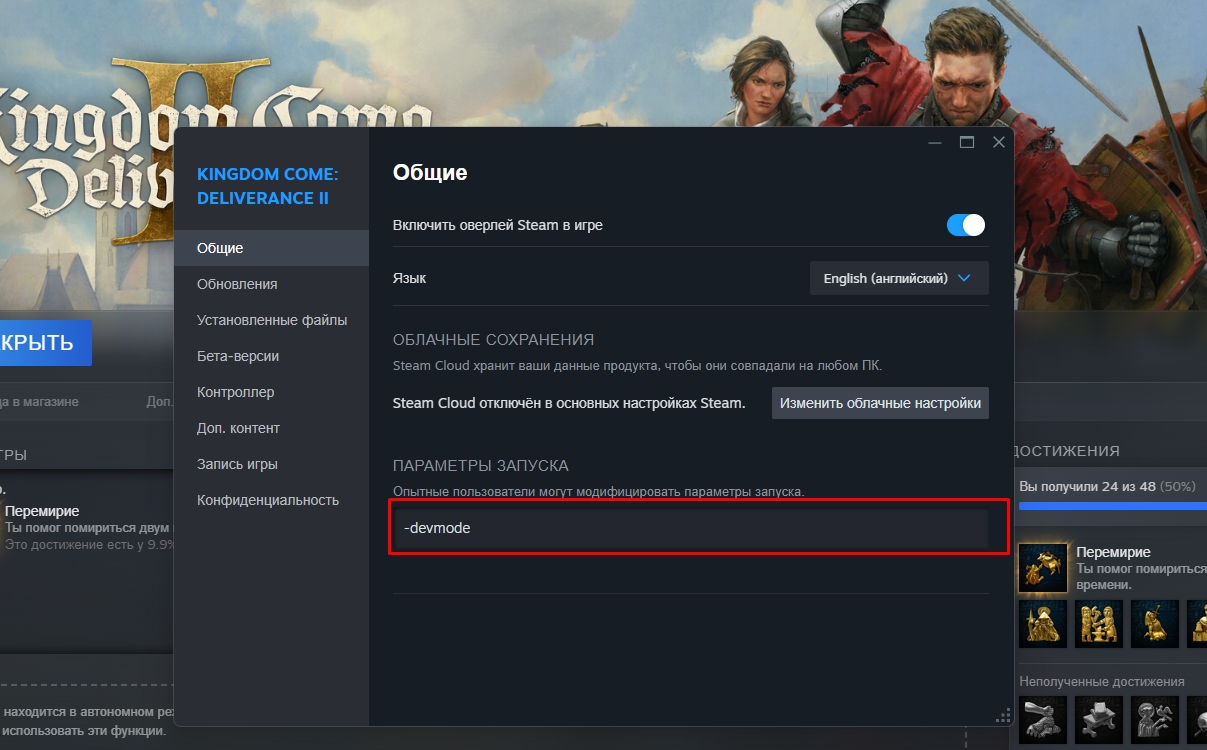Open the language dropdown set to English
1207x750 pixels.
pyautogui.click(x=899, y=278)
